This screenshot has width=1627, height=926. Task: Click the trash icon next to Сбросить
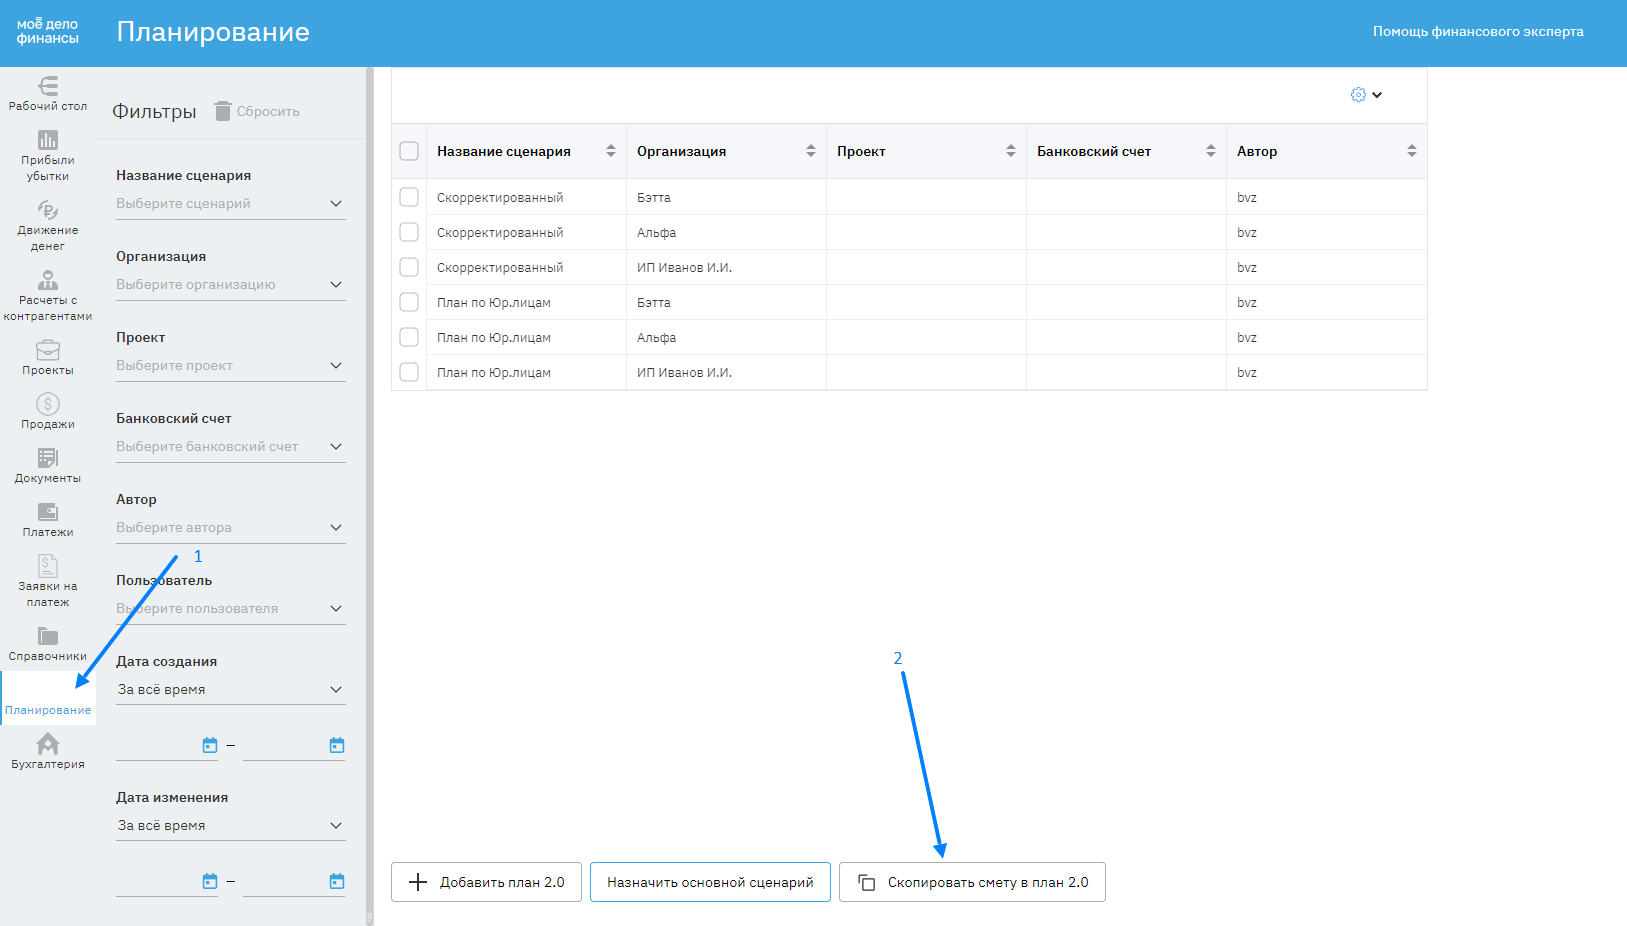point(223,111)
